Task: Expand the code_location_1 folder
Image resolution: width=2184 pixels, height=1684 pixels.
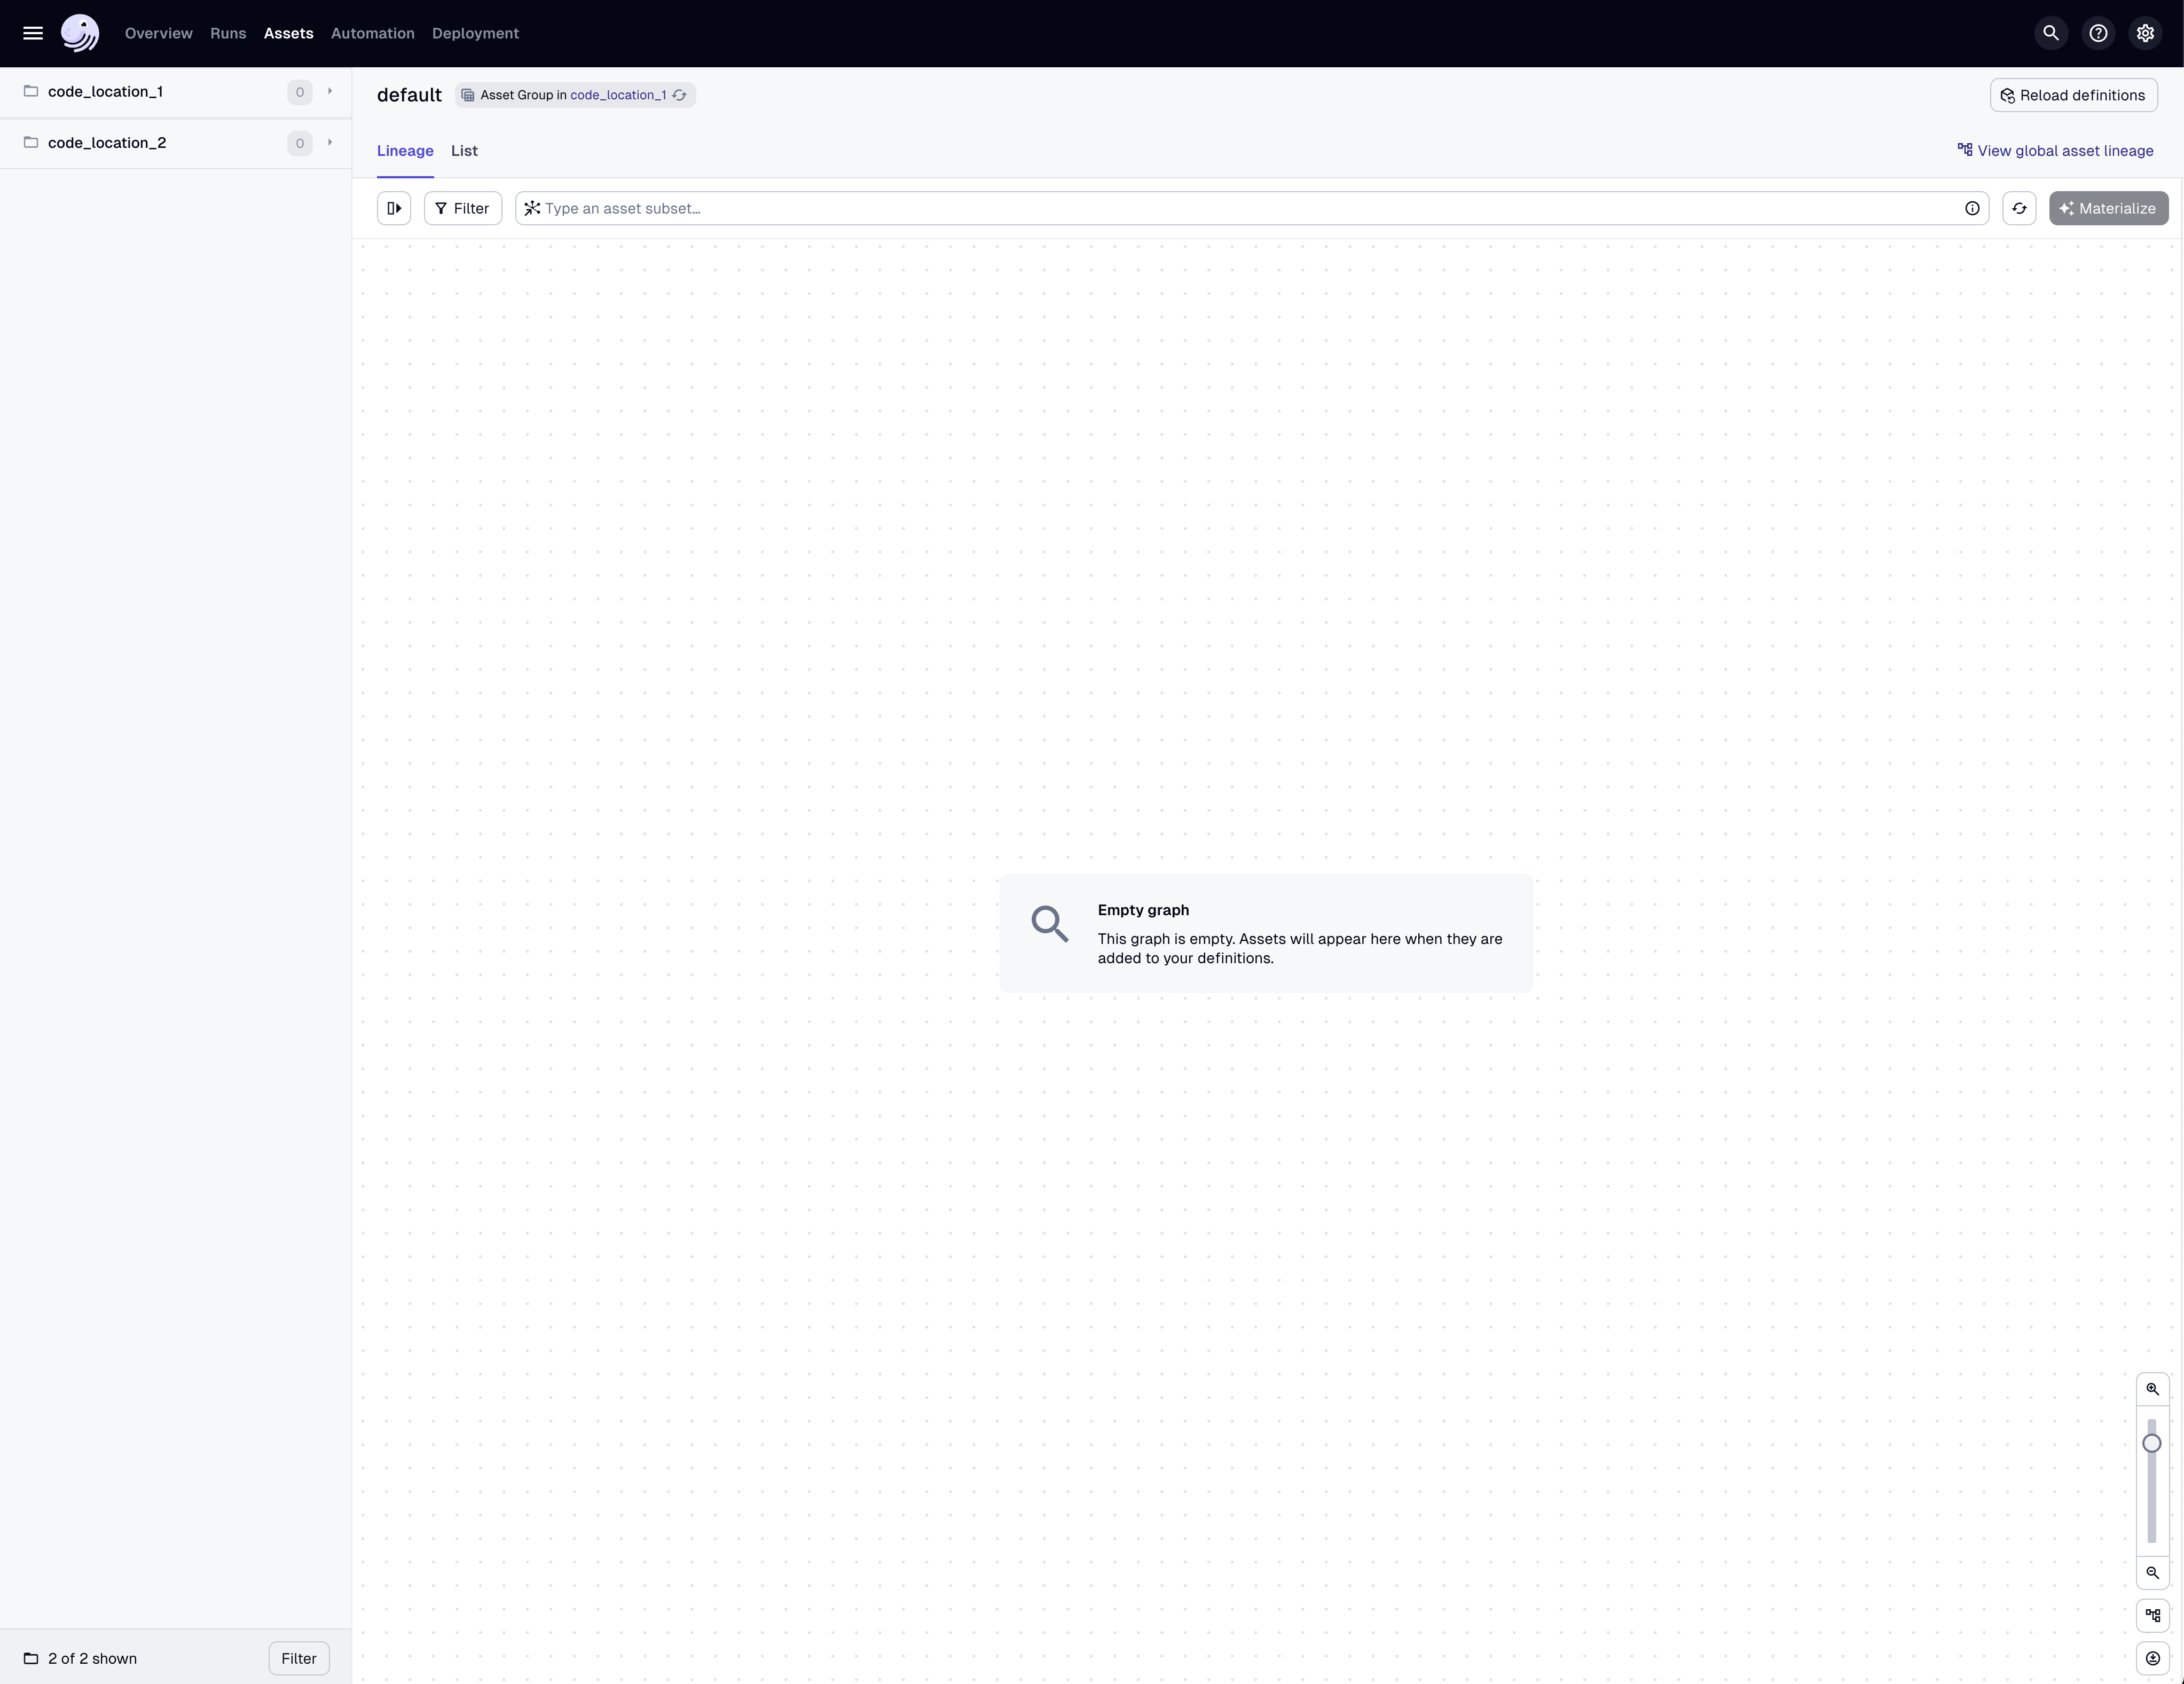Action: click(329, 92)
